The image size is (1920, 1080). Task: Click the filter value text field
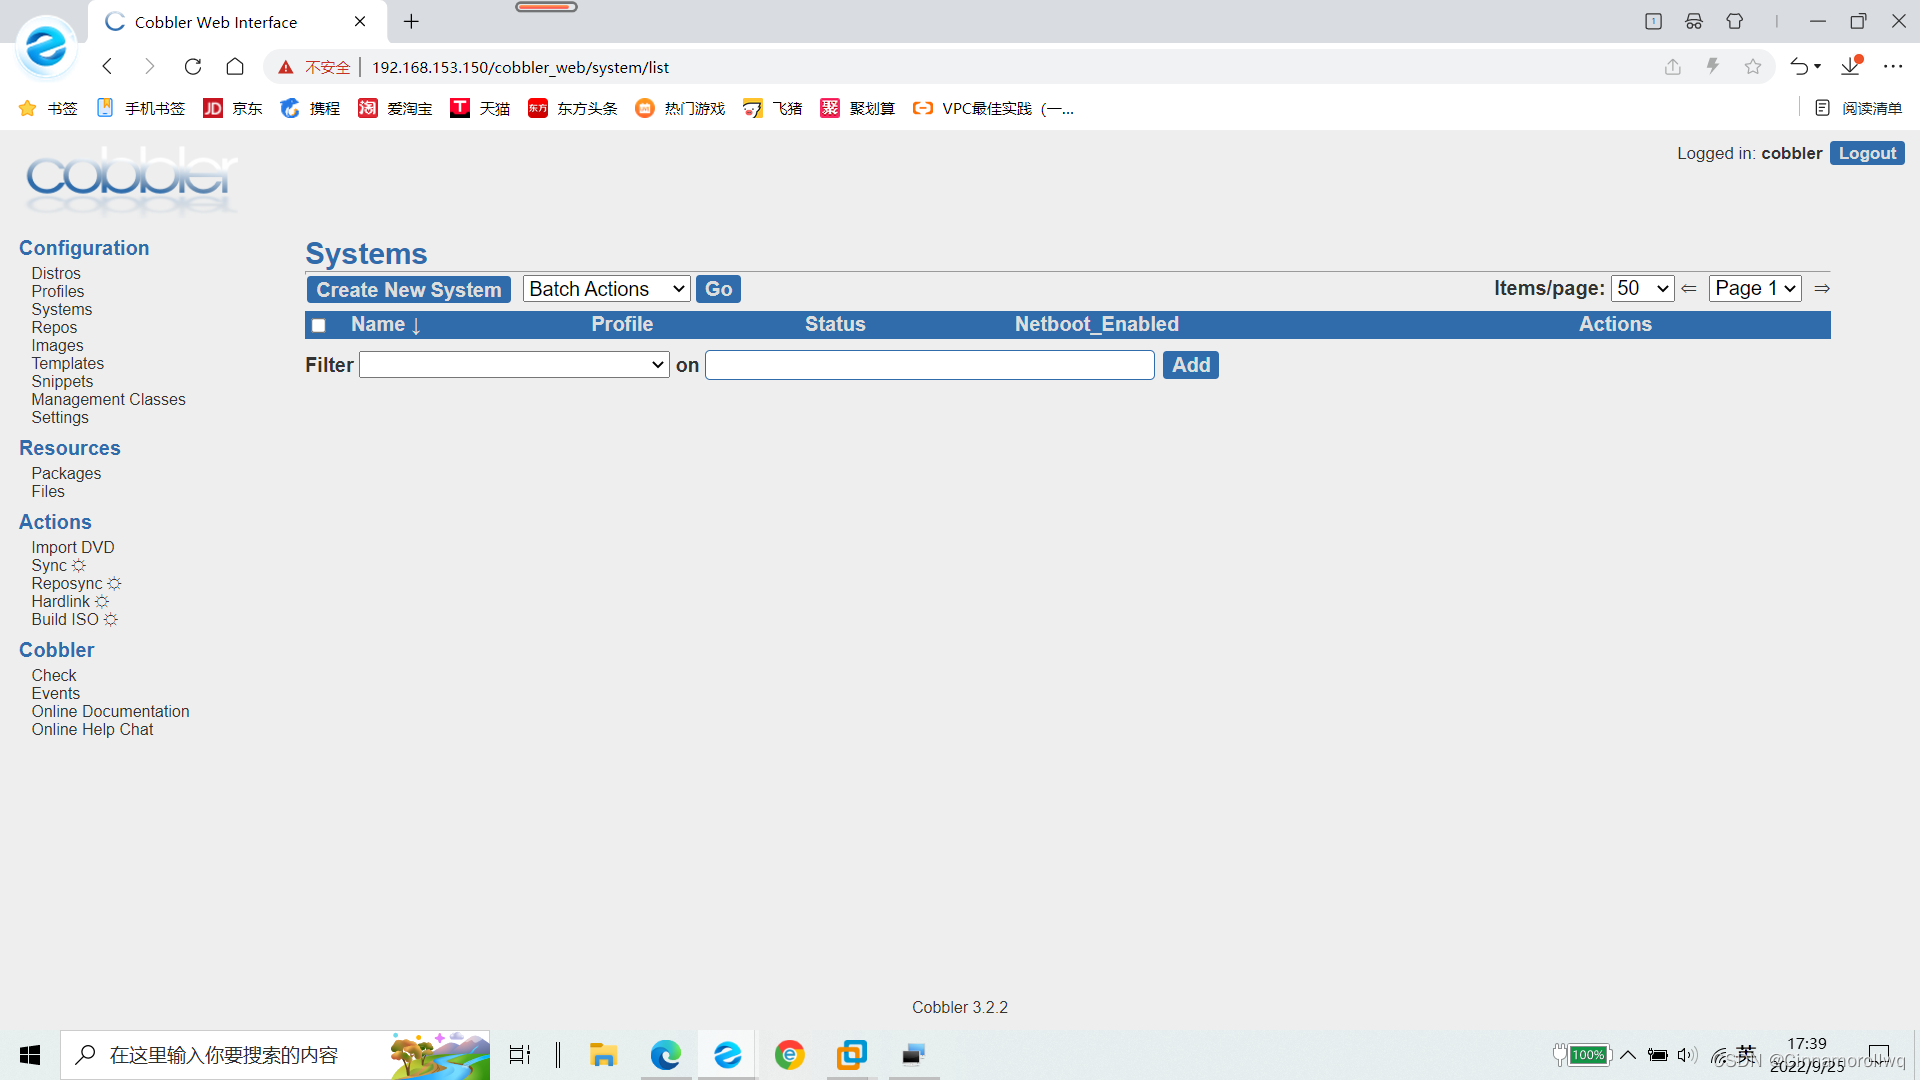(x=929, y=365)
